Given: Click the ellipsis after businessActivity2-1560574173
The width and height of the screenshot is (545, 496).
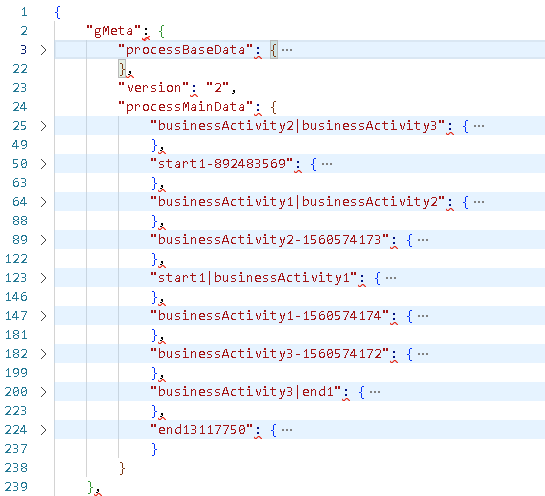Looking at the screenshot, I should point(423,240).
